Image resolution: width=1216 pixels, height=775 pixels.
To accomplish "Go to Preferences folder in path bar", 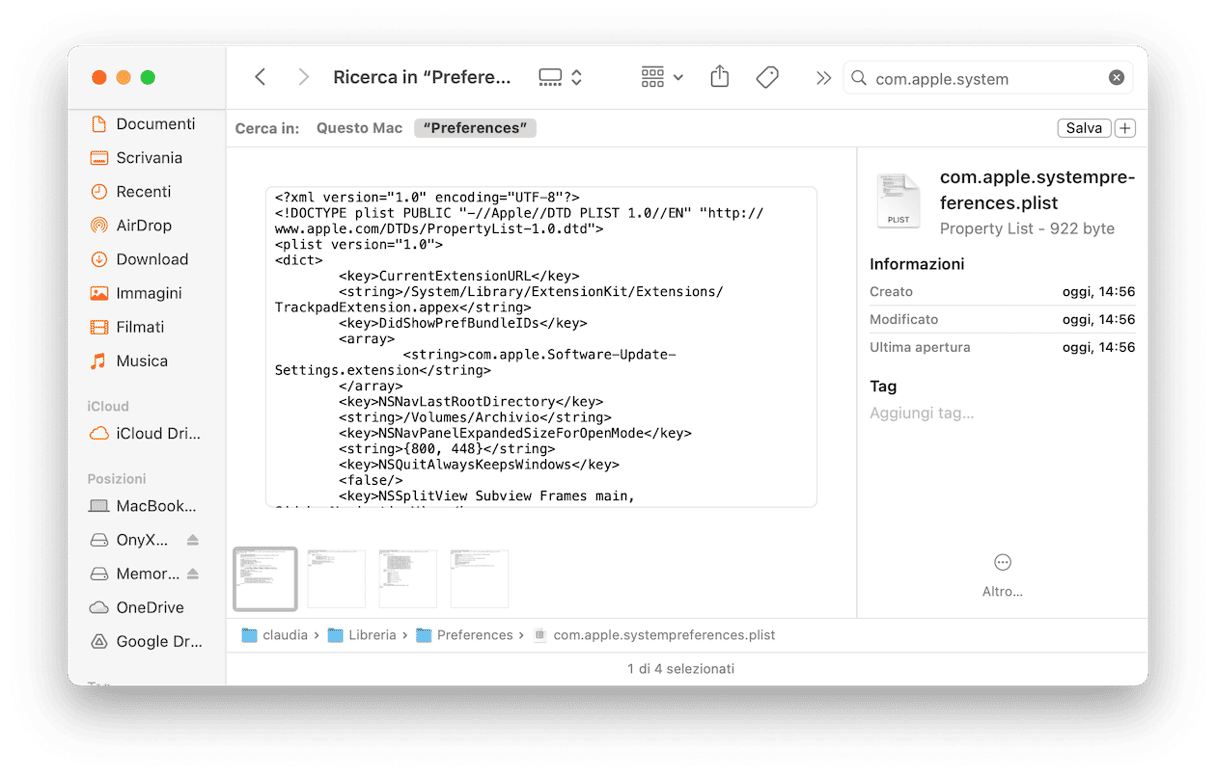I will (x=464, y=635).
